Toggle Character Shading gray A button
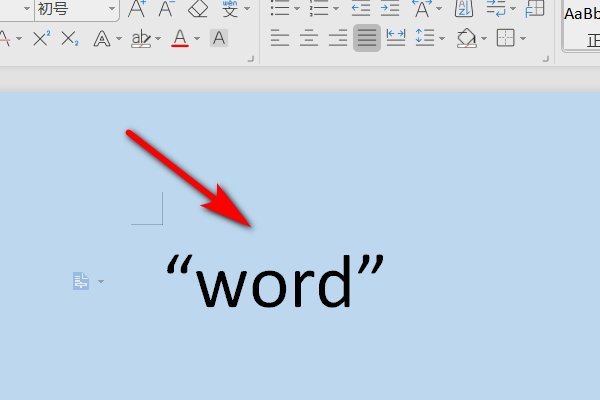 click(x=219, y=38)
